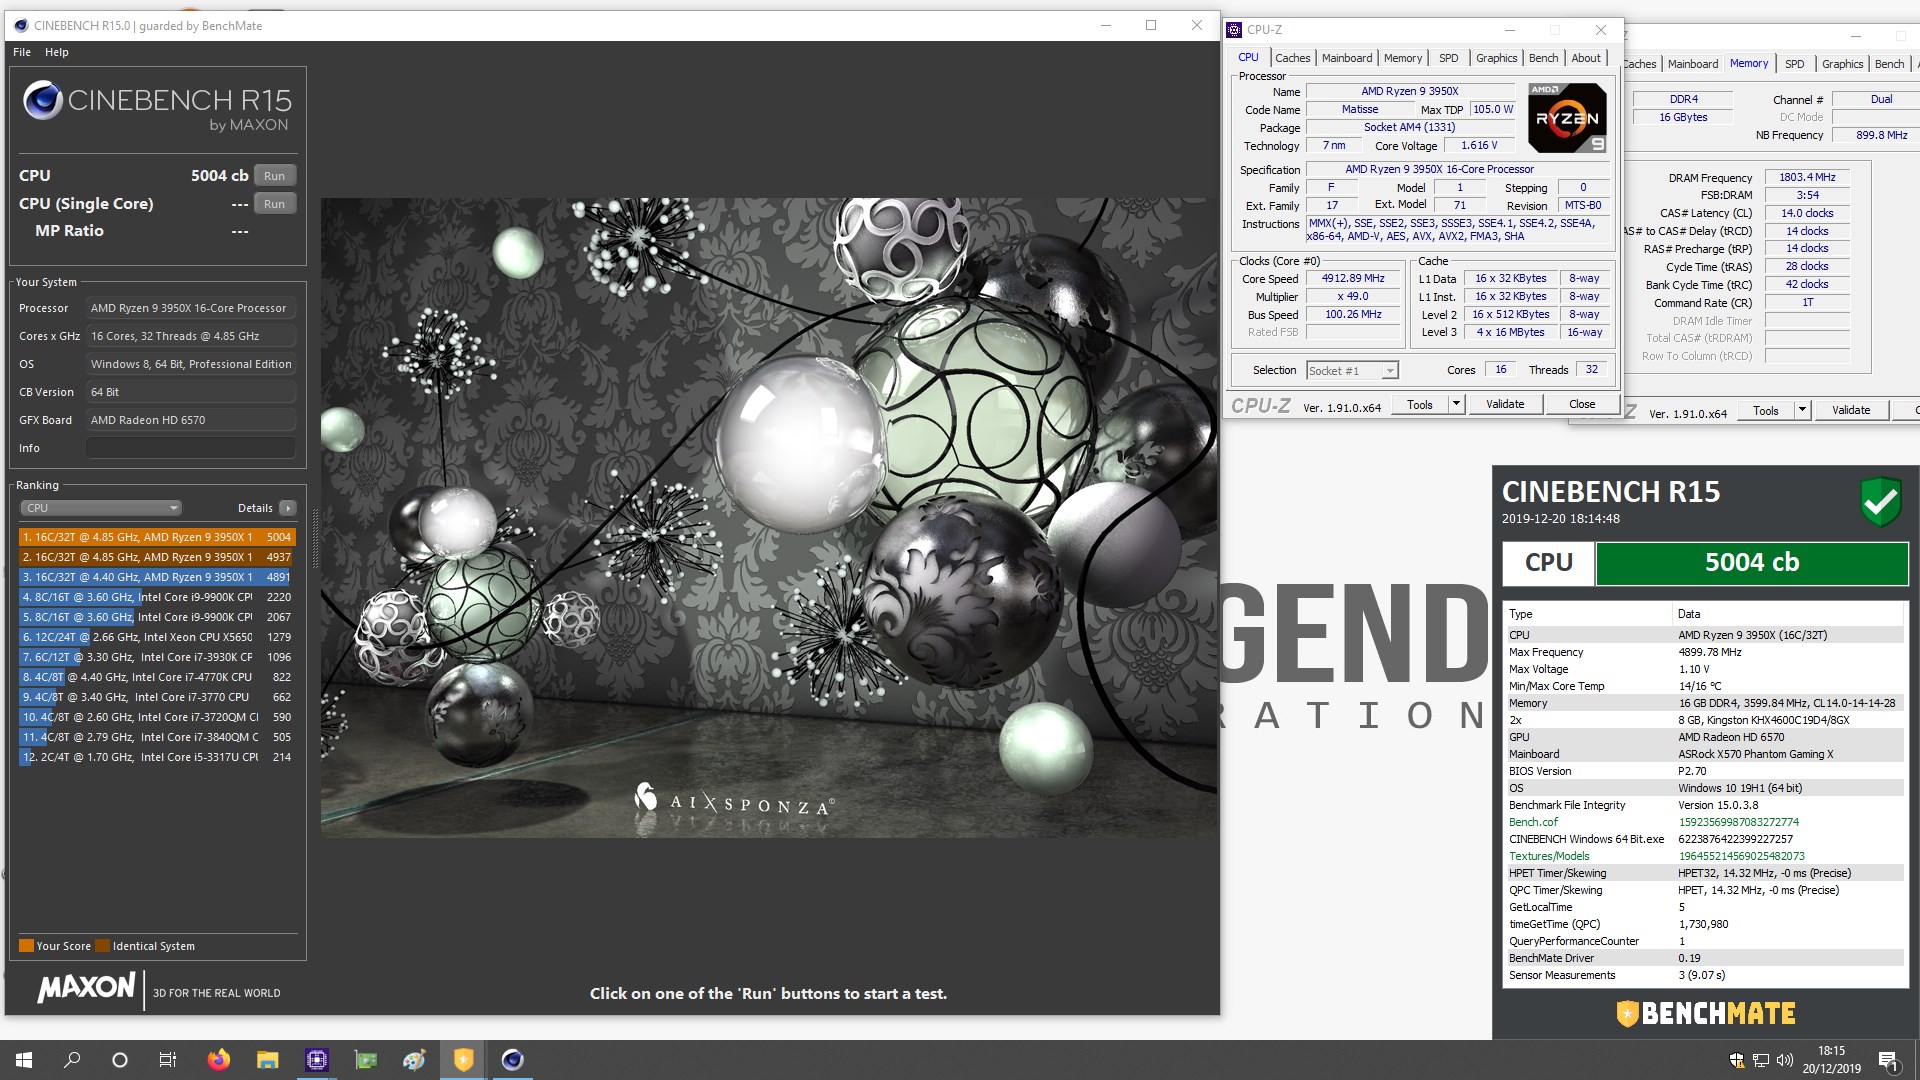
Task: Click the Ryzen 9 processor logo
Action: click(x=1567, y=118)
